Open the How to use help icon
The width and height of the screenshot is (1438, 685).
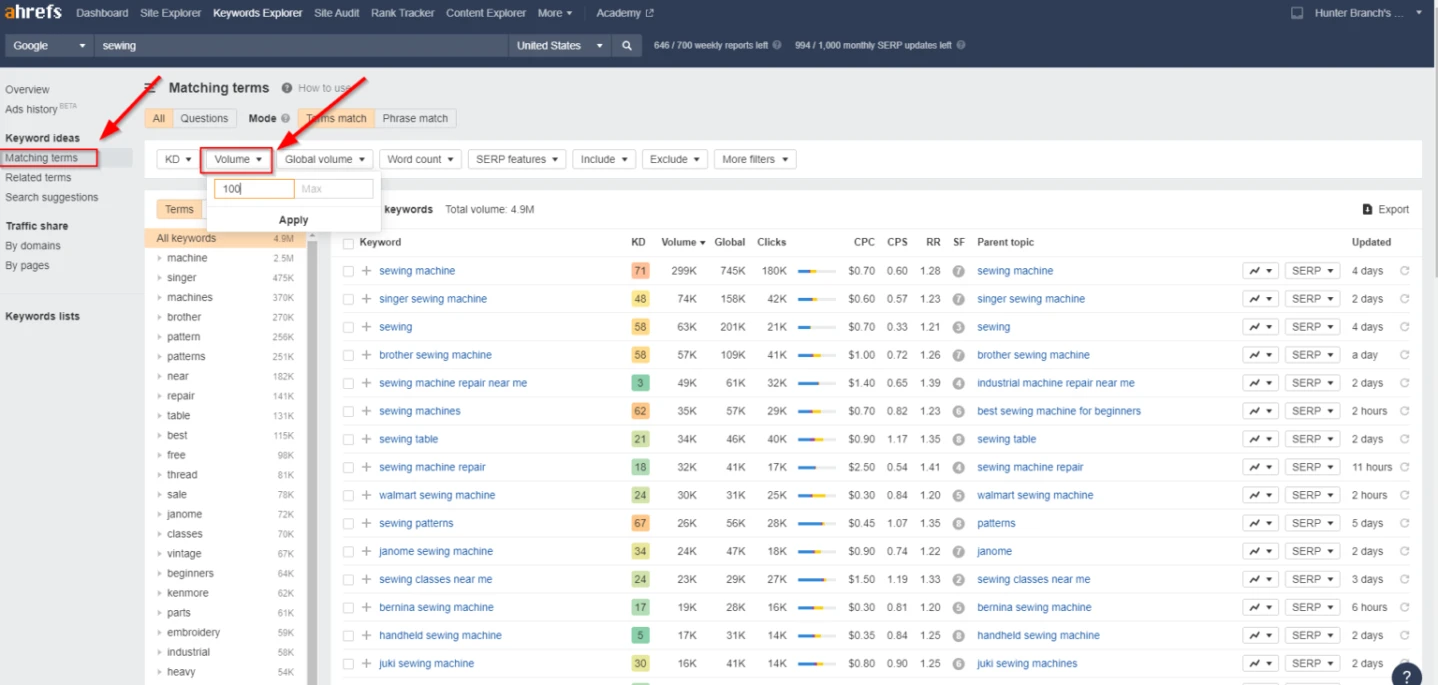287,88
